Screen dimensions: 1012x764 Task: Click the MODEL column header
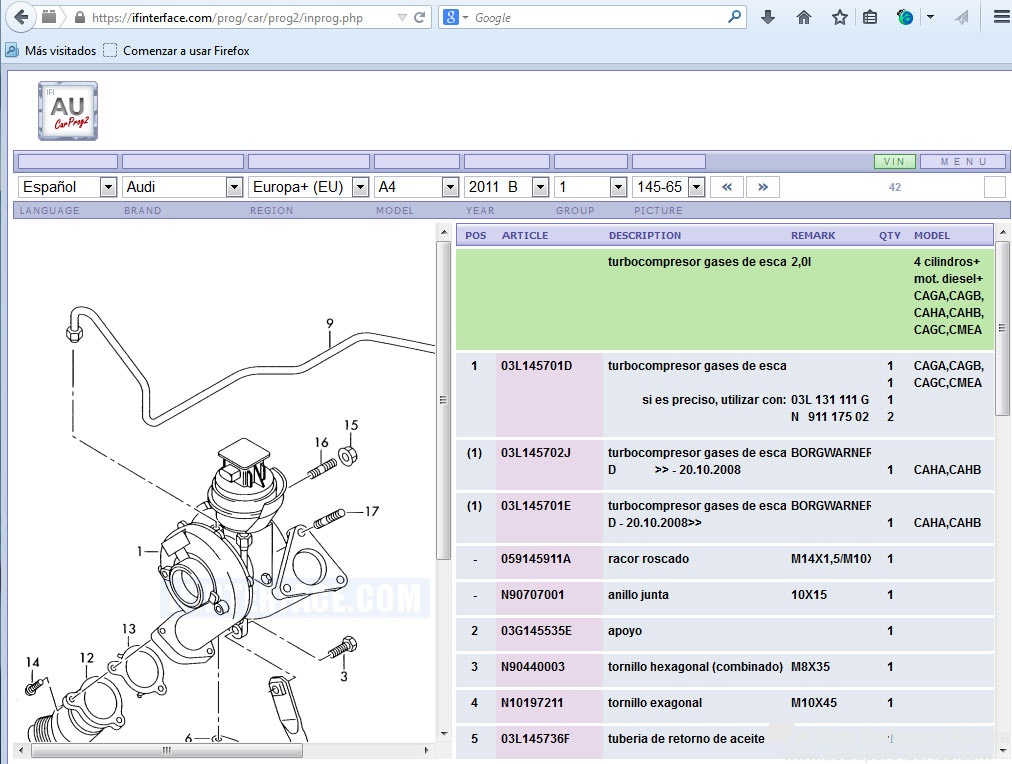coord(932,236)
